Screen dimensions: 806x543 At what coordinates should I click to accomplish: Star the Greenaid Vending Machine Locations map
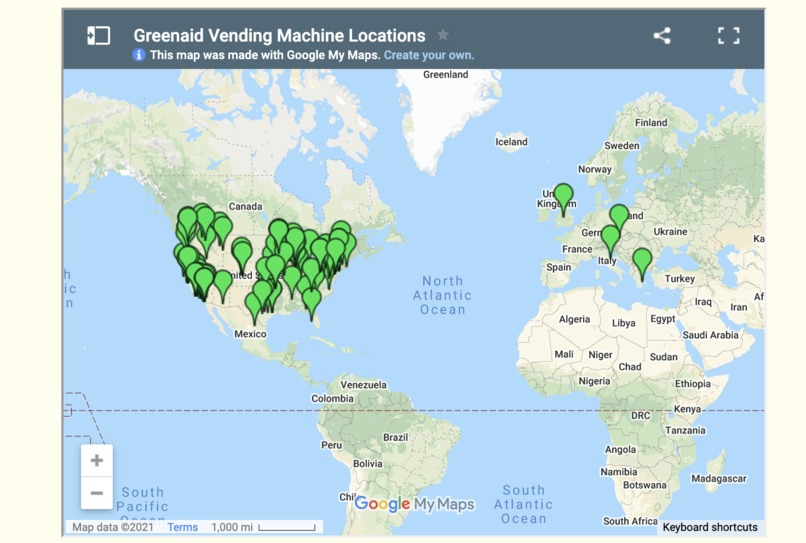(x=443, y=35)
